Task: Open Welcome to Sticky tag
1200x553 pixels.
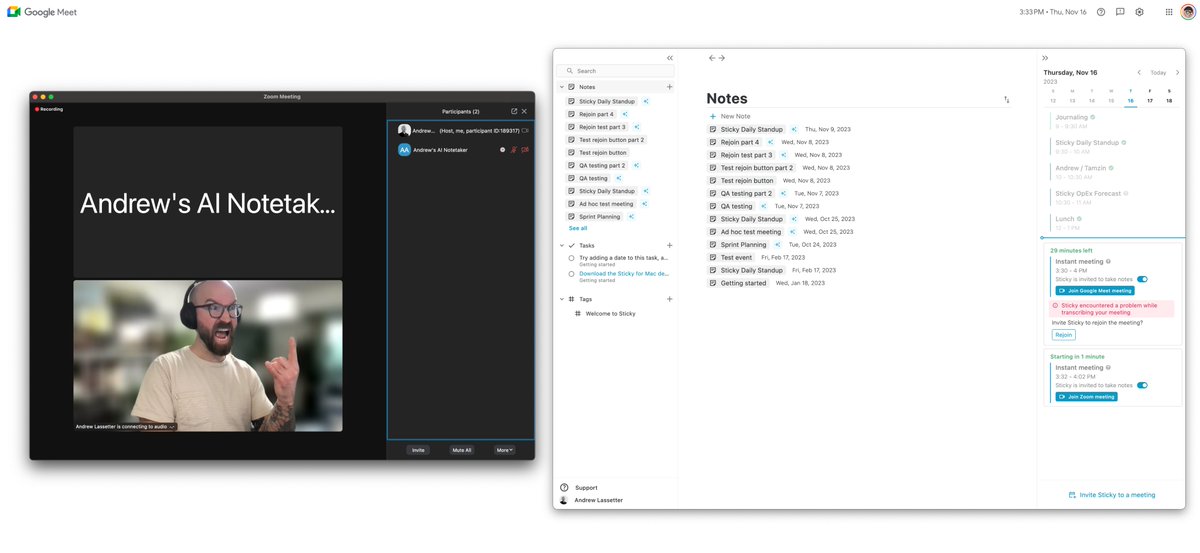Action: click(612, 314)
